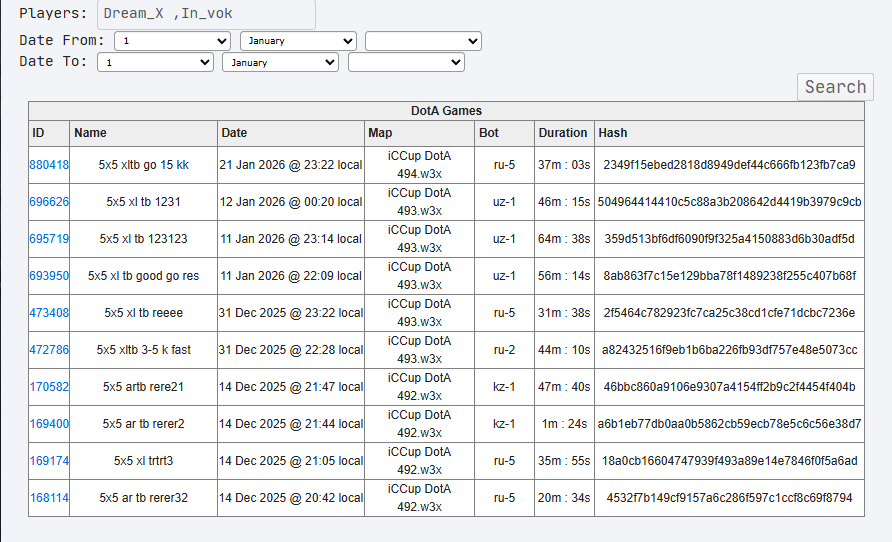
Task: Select game name '5x5 xl tb reeee'
Action: point(143,313)
